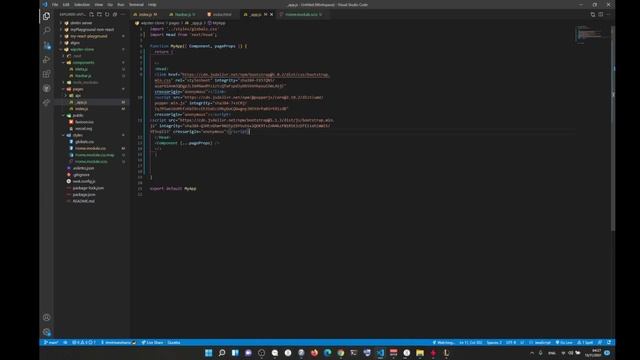This screenshot has height=360, width=640.
Task: Click Live Share in status bar
Action: point(152,342)
